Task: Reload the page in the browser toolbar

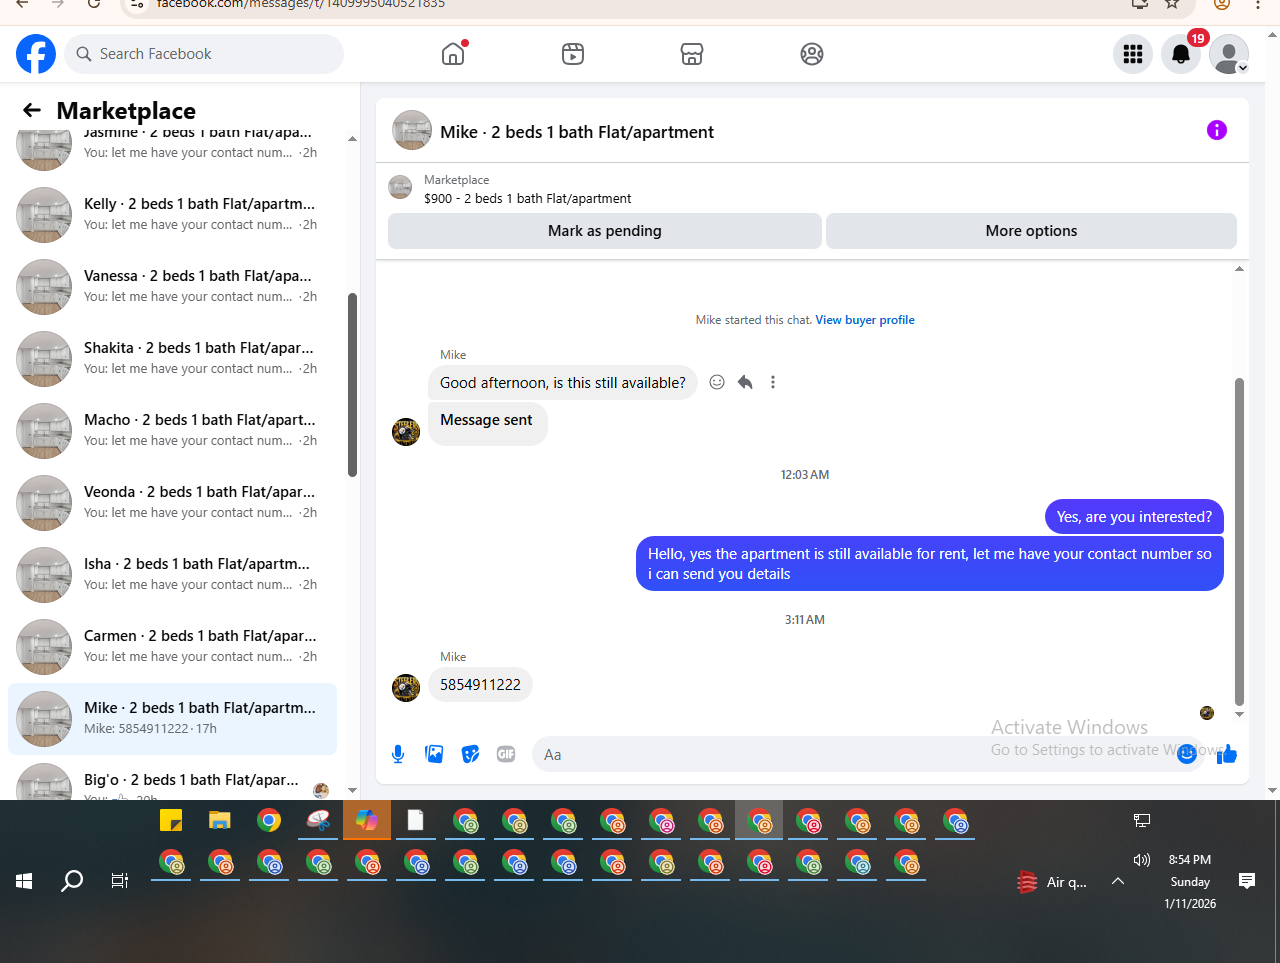Action: pos(94,4)
